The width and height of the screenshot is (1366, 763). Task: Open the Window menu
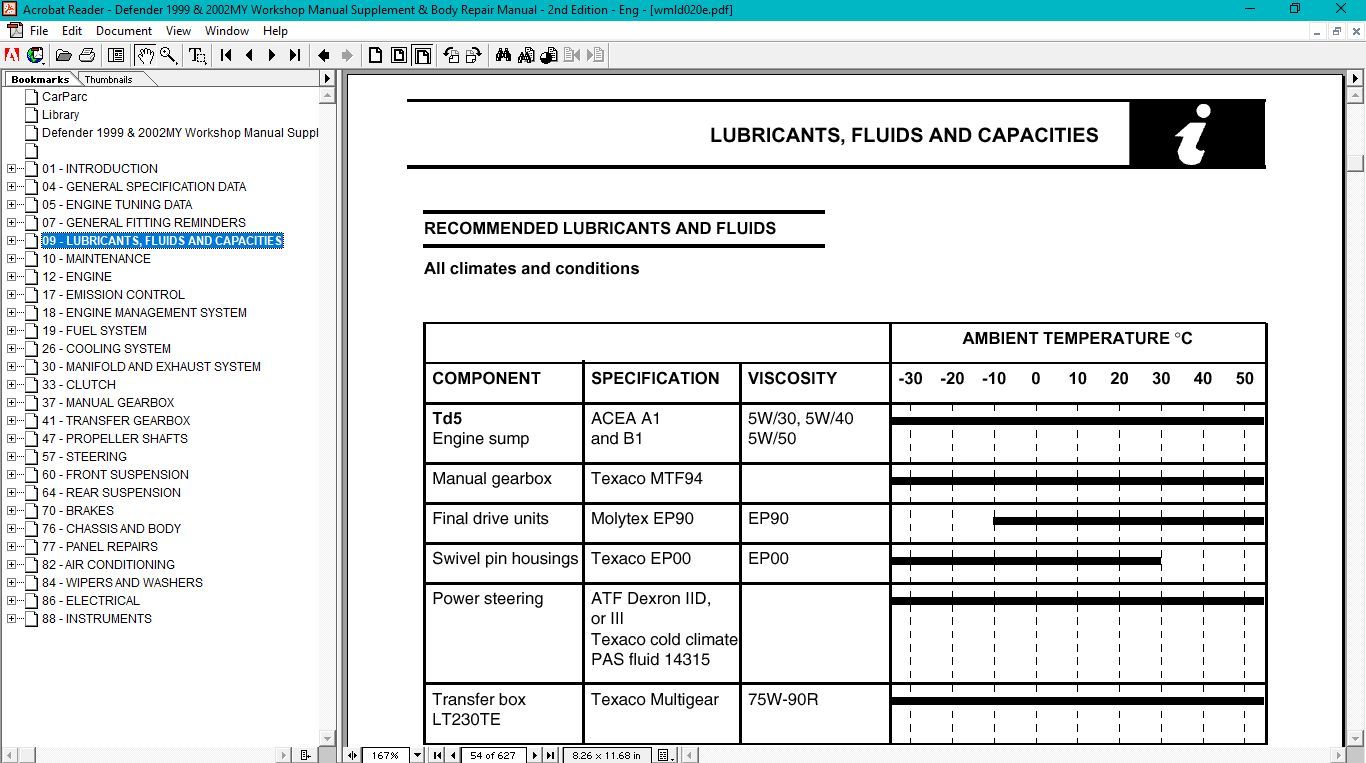pyautogui.click(x=227, y=31)
